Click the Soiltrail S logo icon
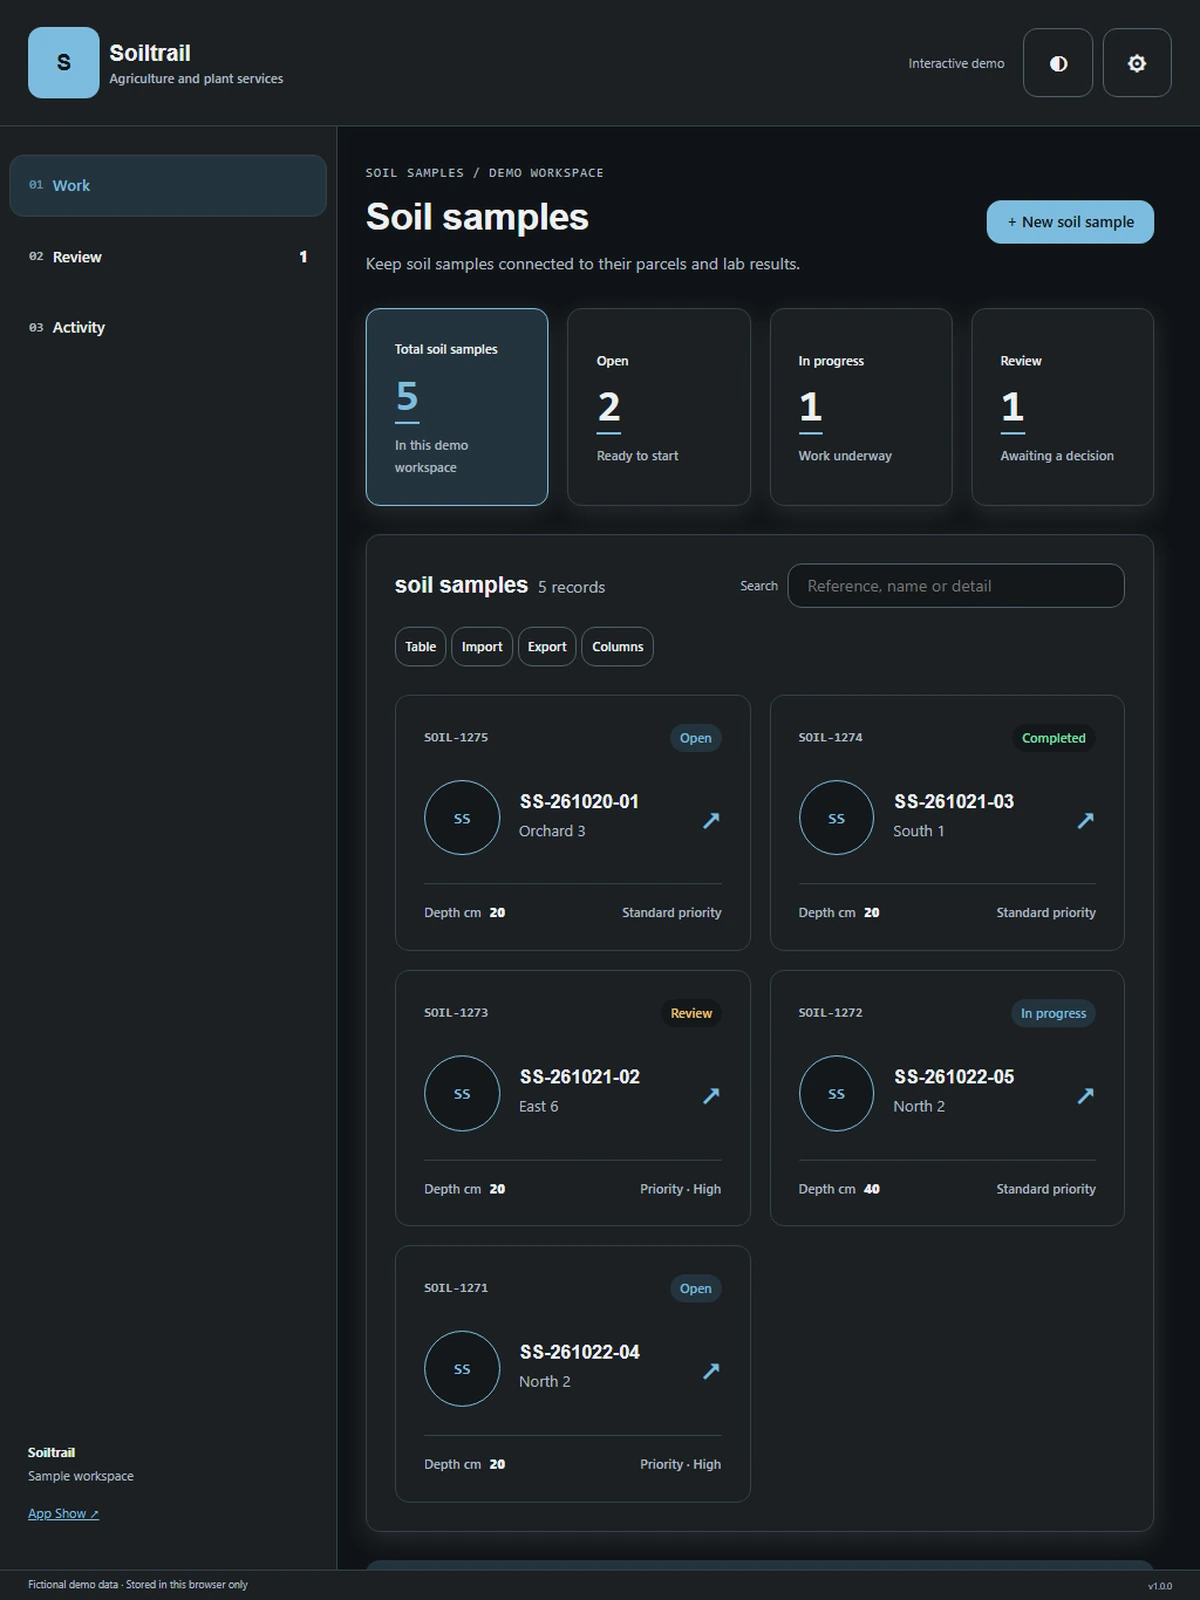The width and height of the screenshot is (1200, 1600). tap(63, 63)
